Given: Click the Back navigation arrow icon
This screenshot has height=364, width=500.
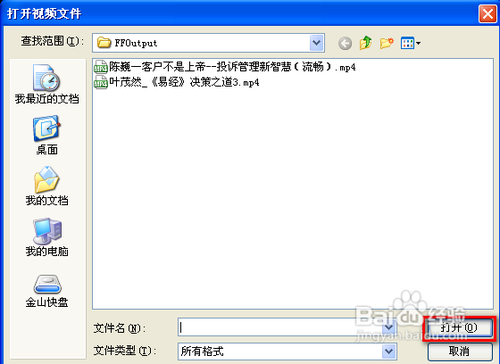Looking at the screenshot, I should [x=345, y=43].
